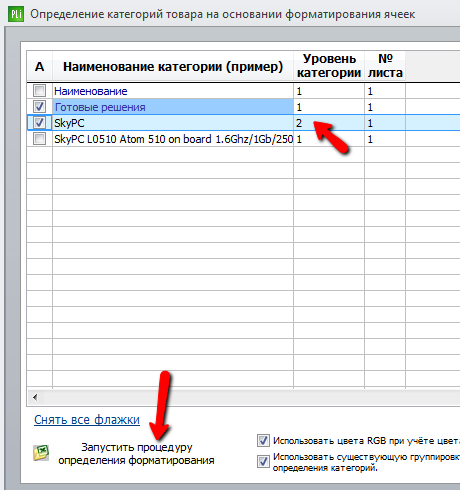The image size is (460, 490).
Task: Uncheck the SkyPC row checkbox
Action: (x=39, y=123)
